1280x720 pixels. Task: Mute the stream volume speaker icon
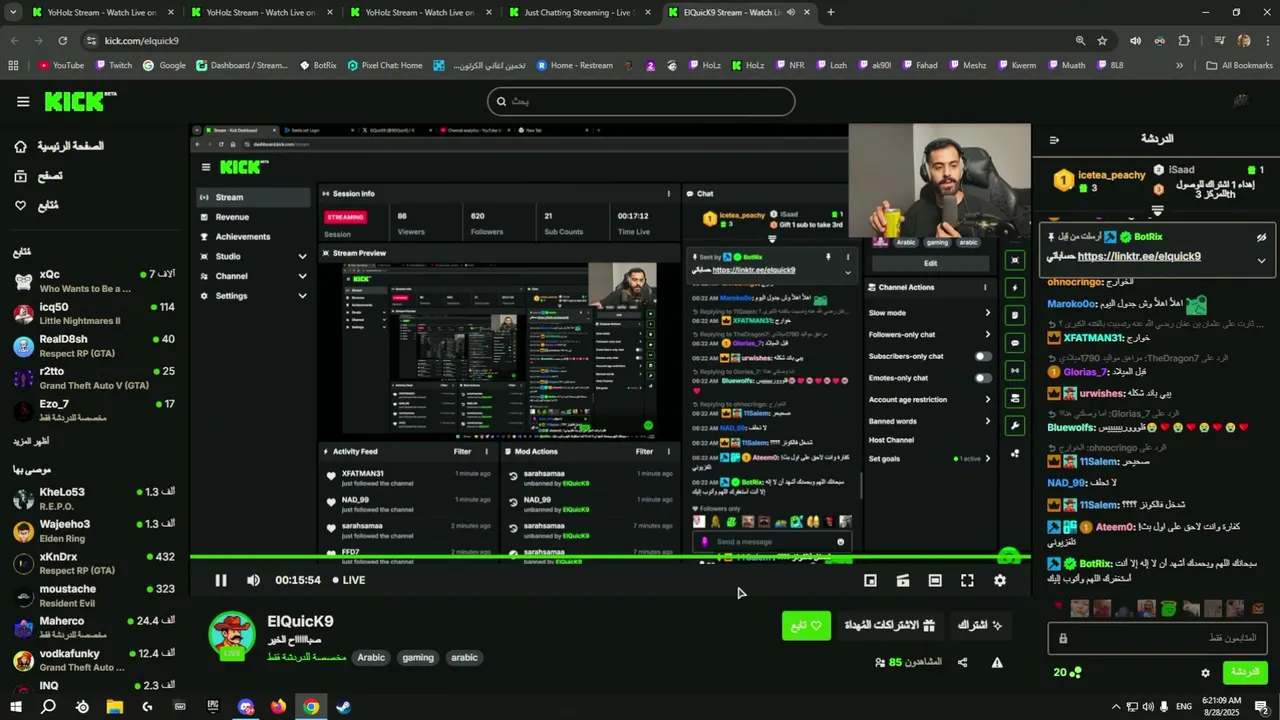pyautogui.click(x=253, y=580)
